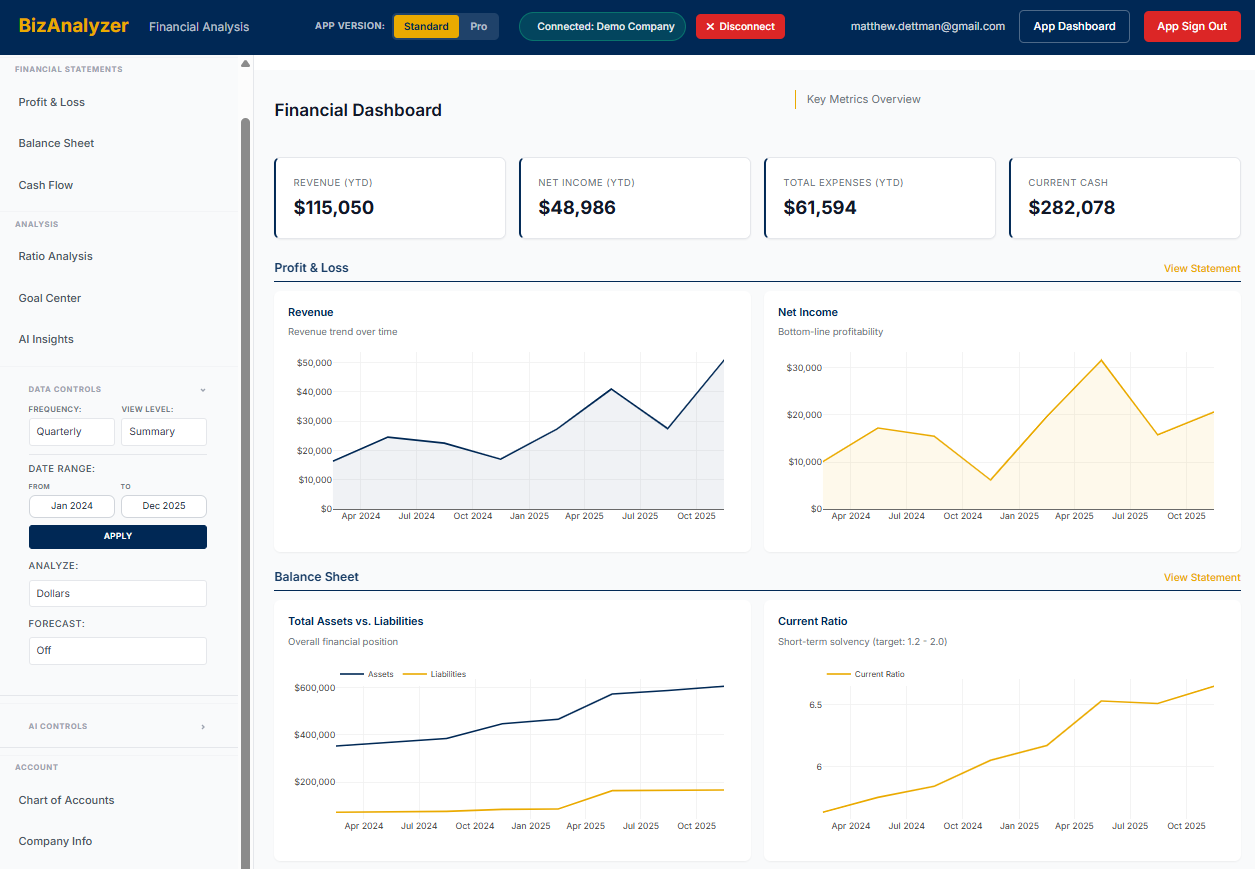Open the View Level dropdown

(x=163, y=431)
